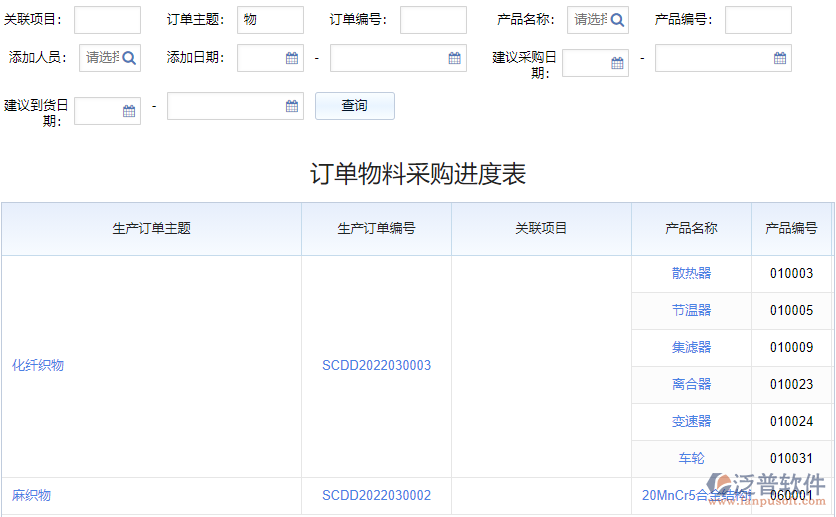Focus the 关联项目 input field
This screenshot has width=836, height=517.
[107, 20]
